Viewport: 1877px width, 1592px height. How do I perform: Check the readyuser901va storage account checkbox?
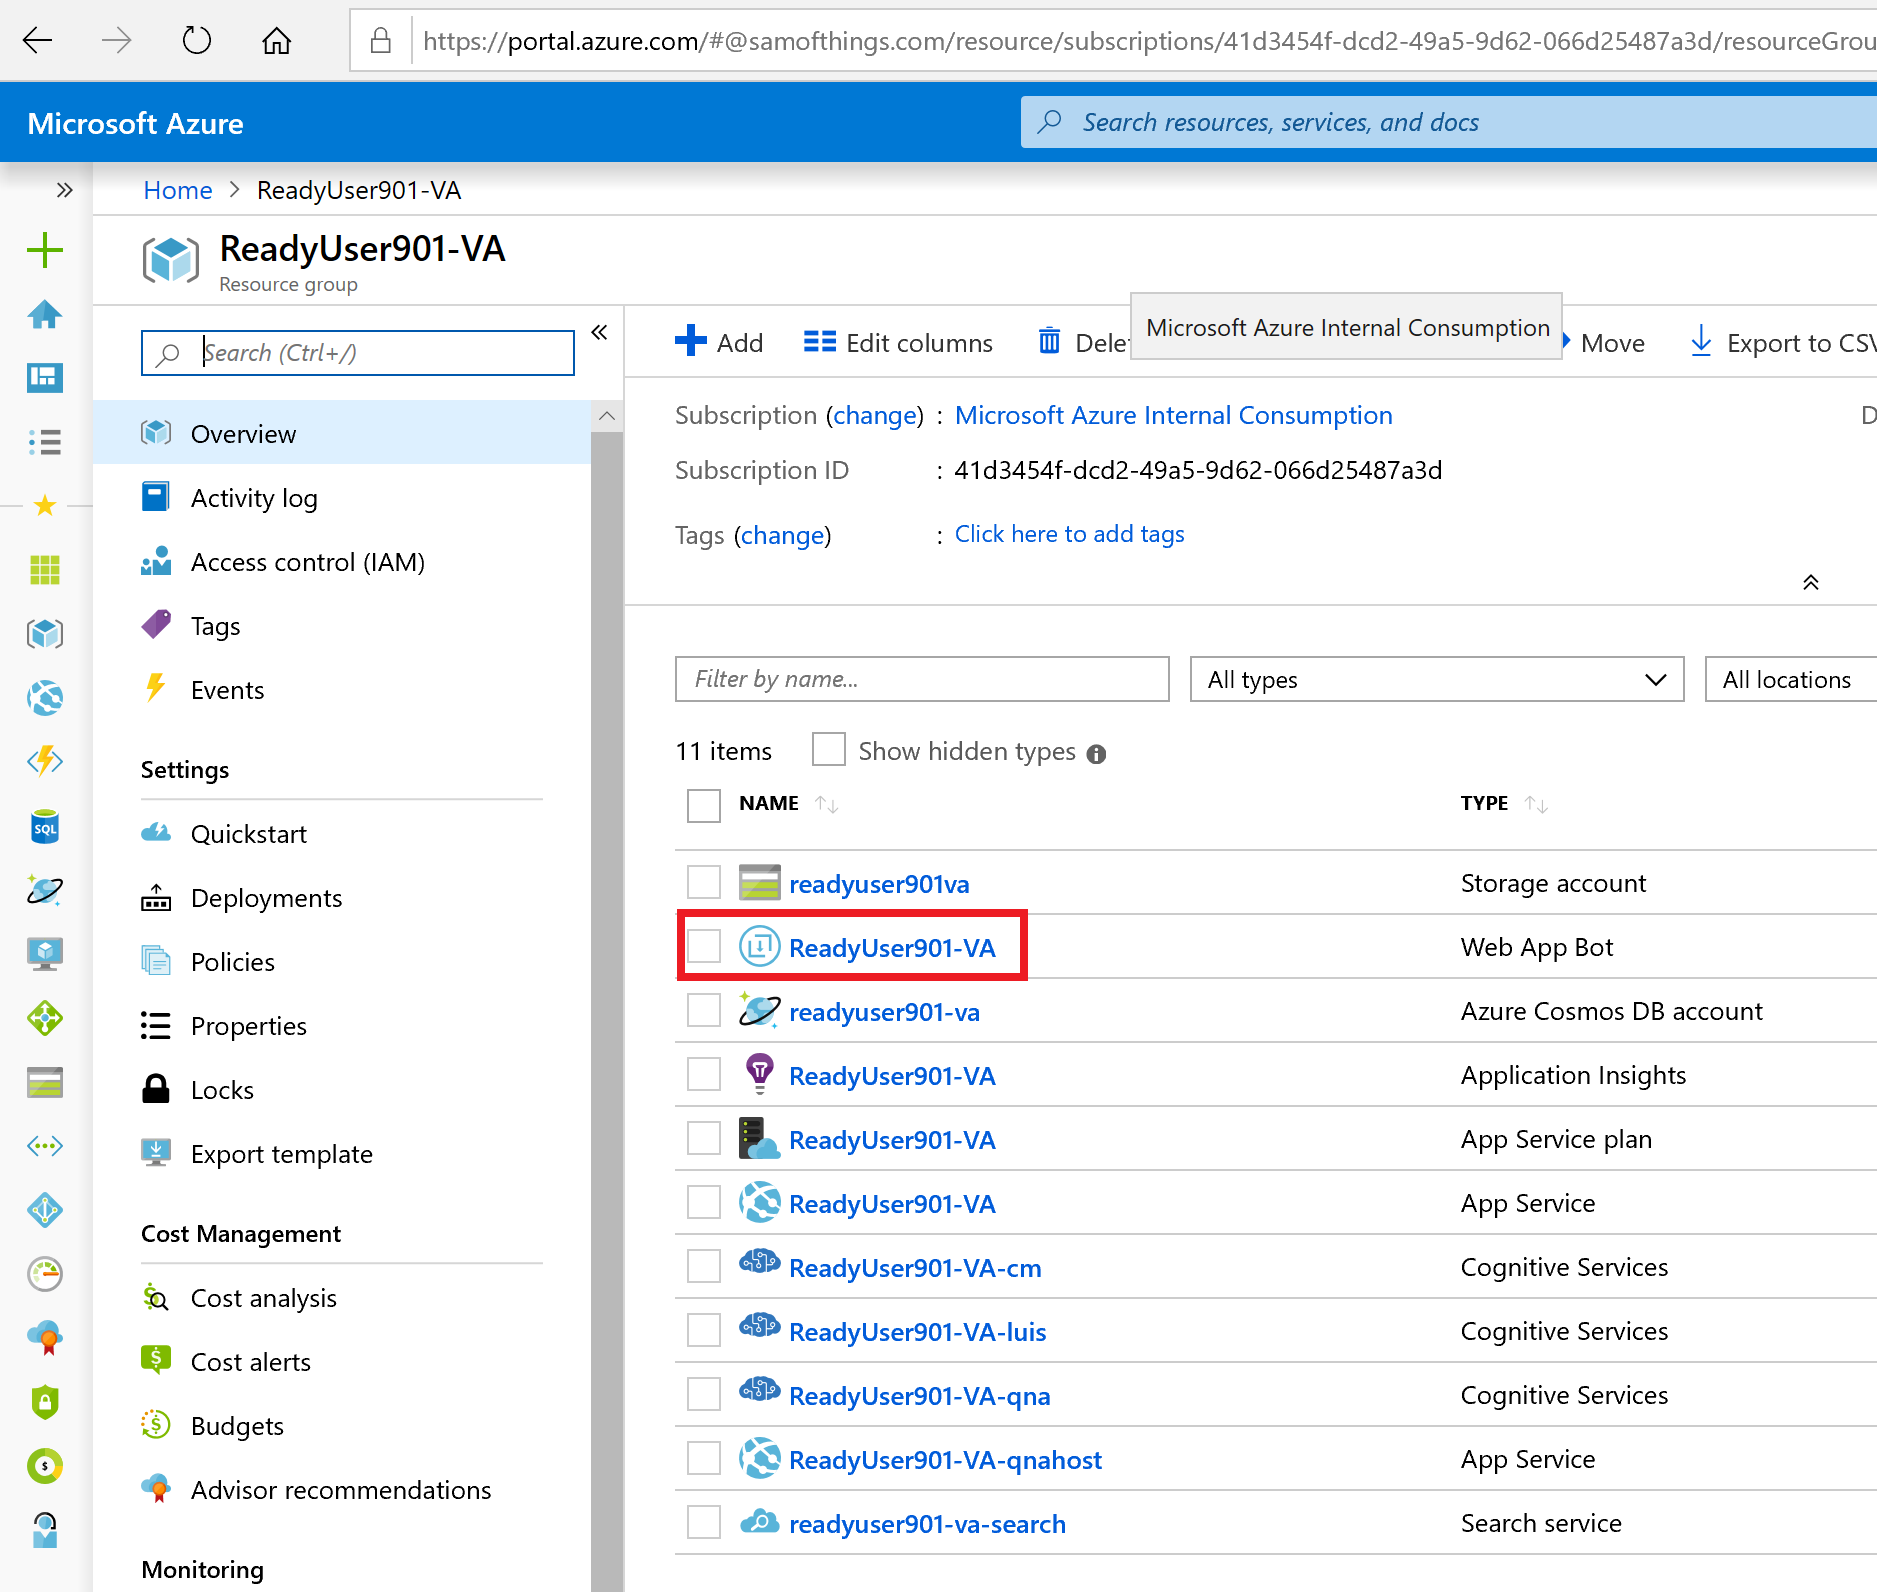pos(704,882)
